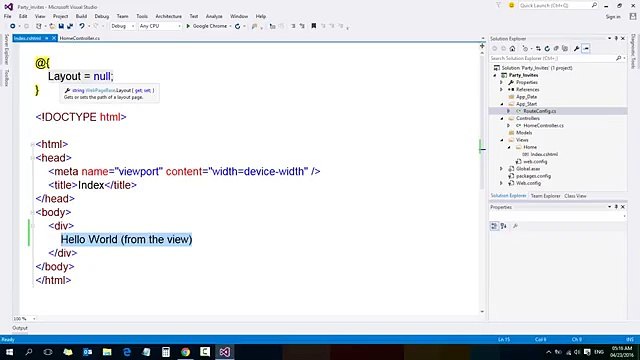
Task: Click the Undo arrow in the toolbar
Action: pos(82,26)
